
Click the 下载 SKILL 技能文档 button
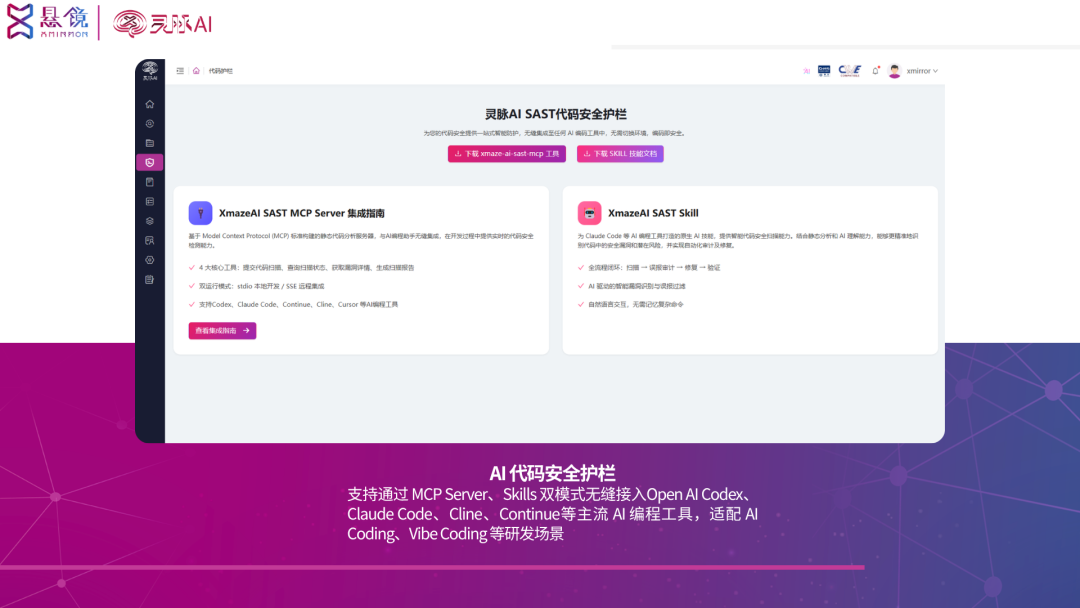pos(620,154)
